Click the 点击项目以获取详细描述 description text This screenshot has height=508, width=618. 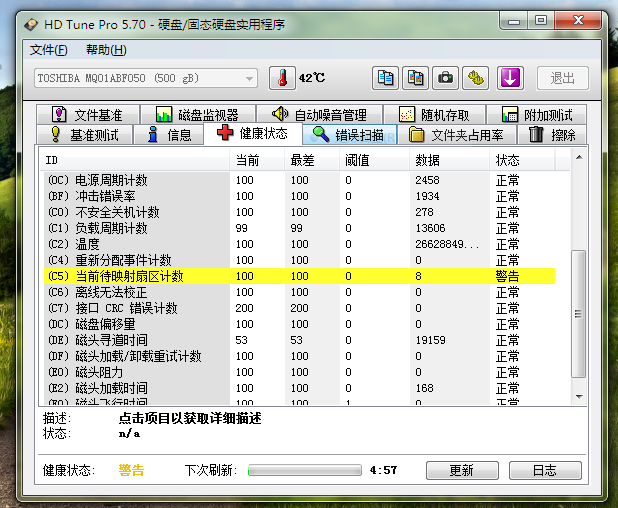pyautogui.click(x=190, y=418)
